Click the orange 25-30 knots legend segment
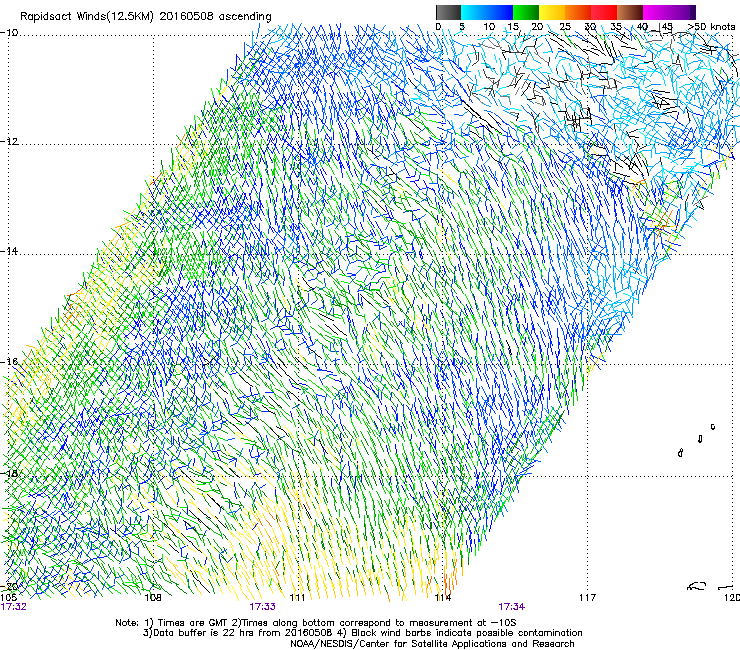The height and width of the screenshot is (650, 740). [x=578, y=12]
